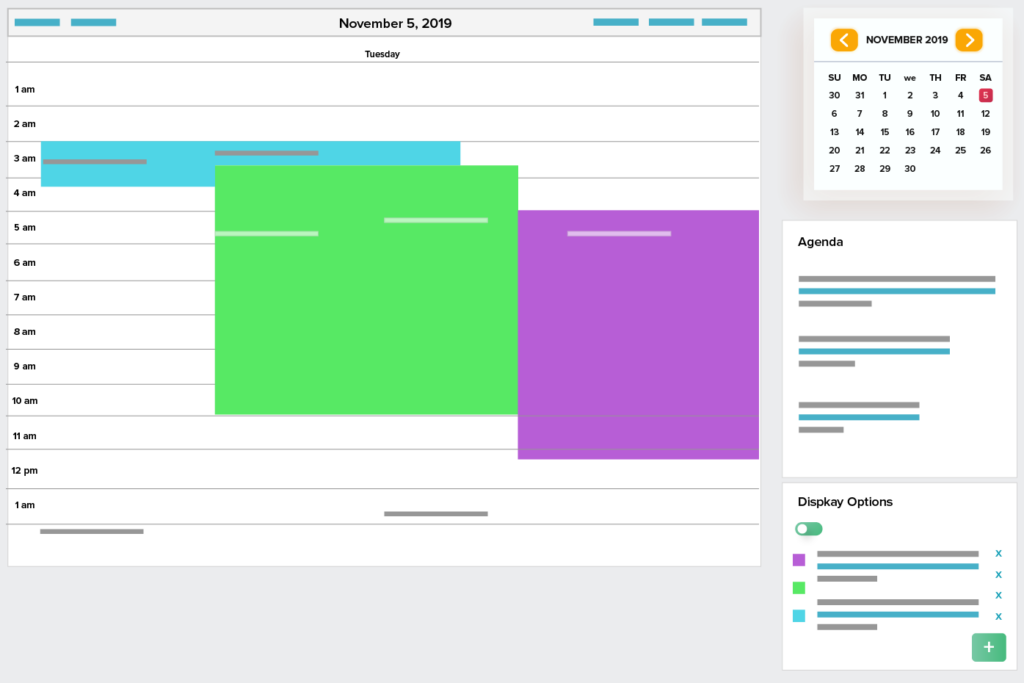
Task: Click the rightmost blue button in the header bar
Action: click(x=725, y=21)
